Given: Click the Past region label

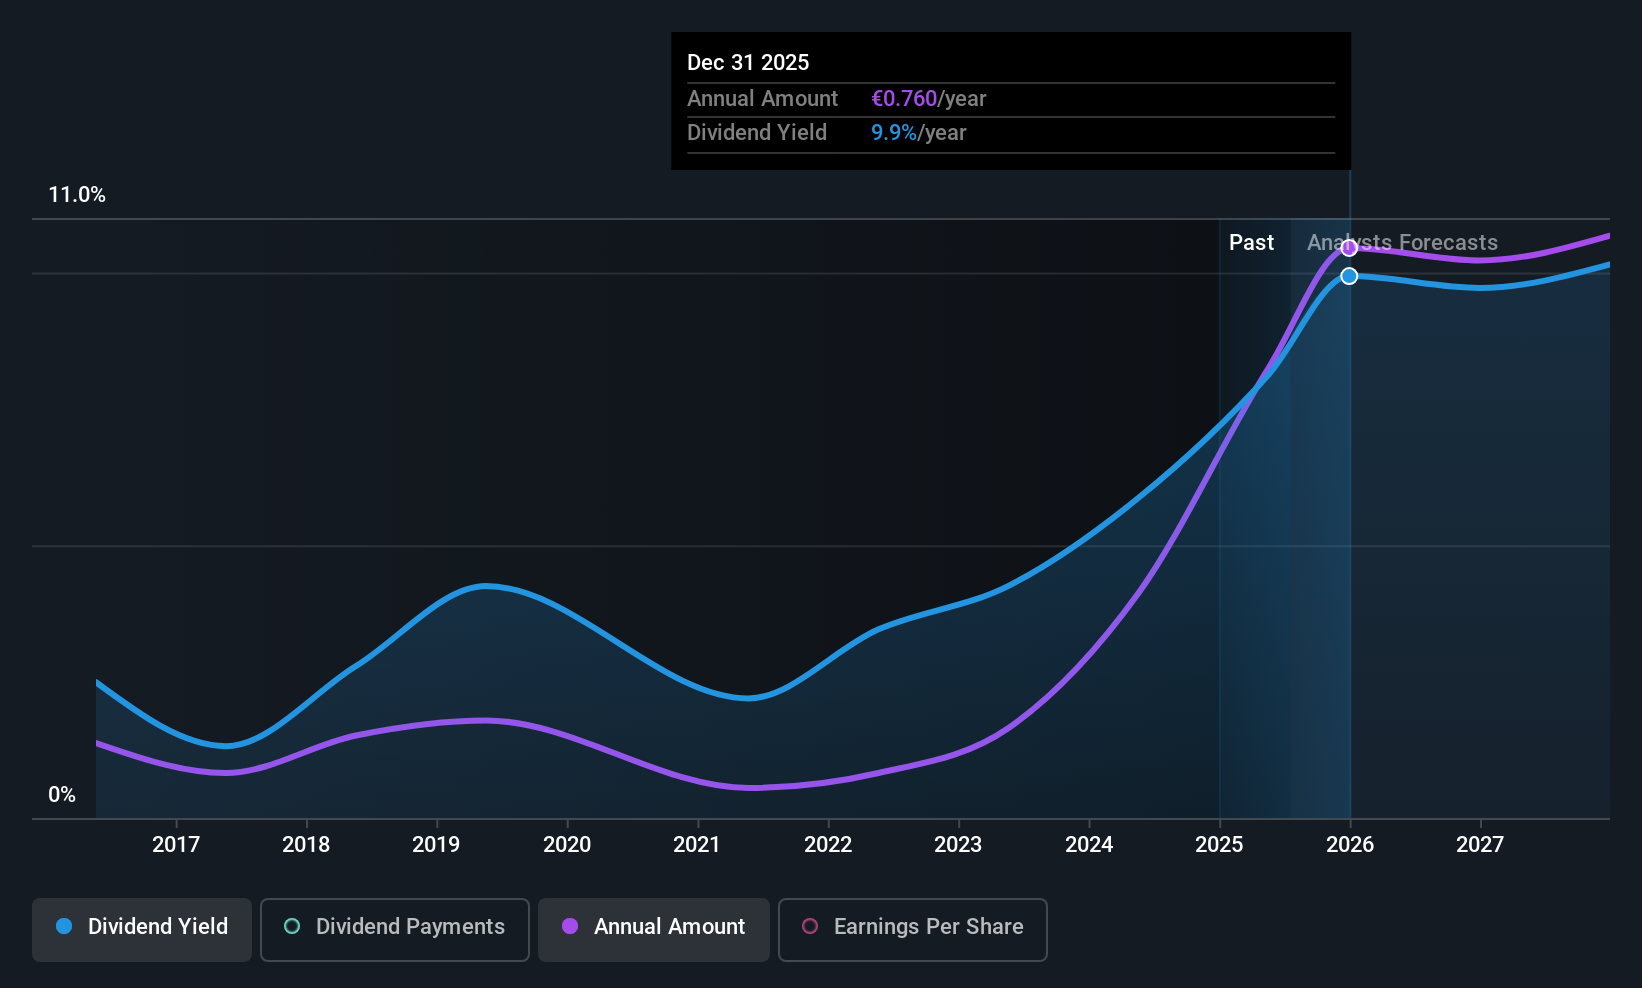Looking at the screenshot, I should point(1251,243).
